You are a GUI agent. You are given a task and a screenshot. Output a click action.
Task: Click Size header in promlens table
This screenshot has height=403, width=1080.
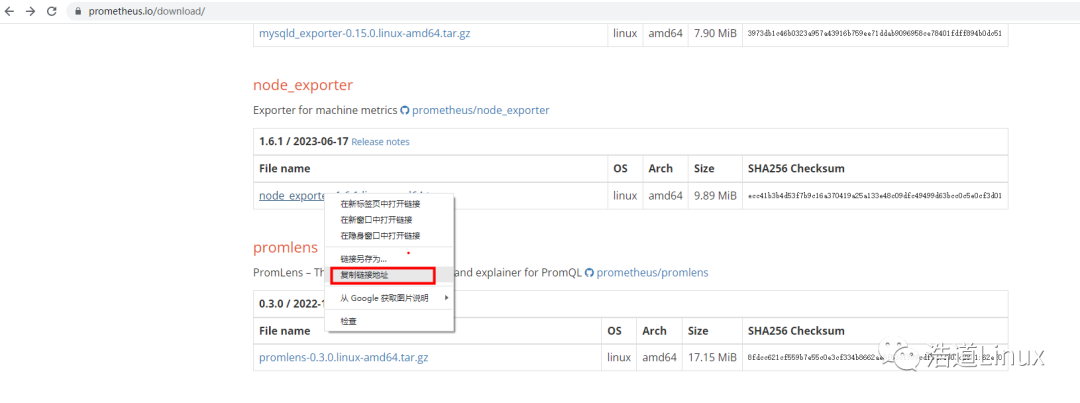pyautogui.click(x=698, y=331)
